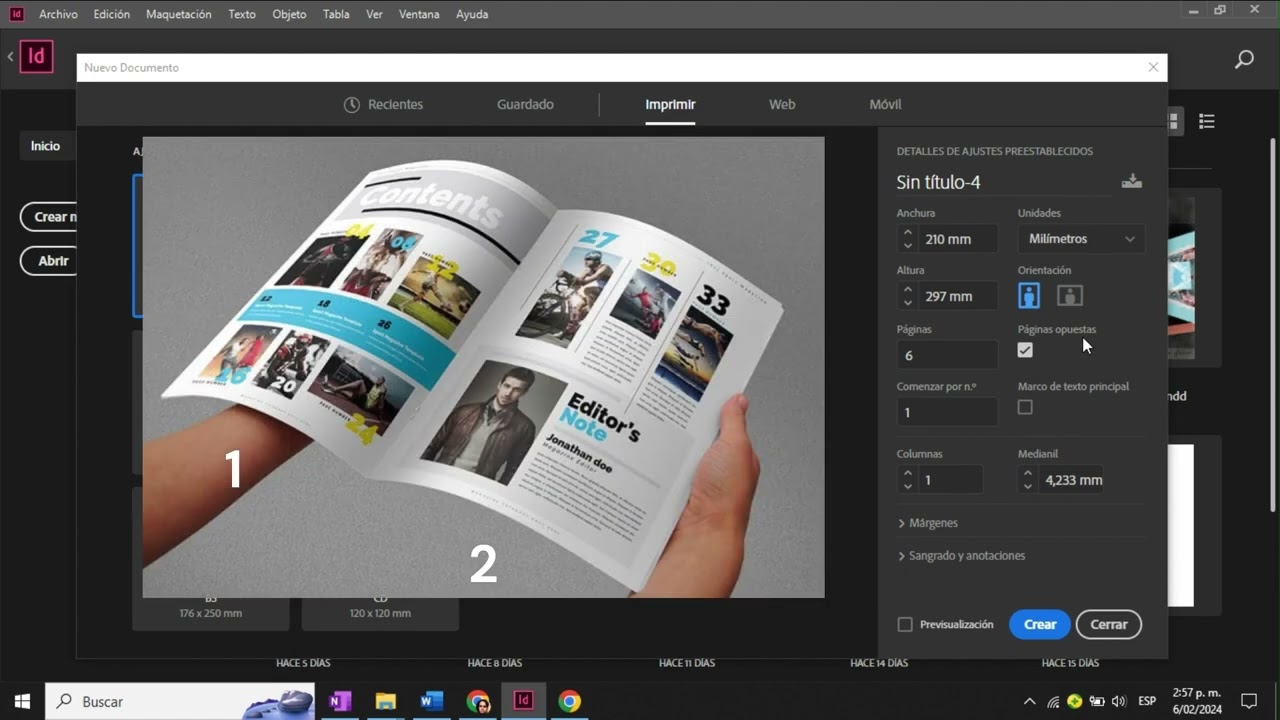Switch to list view icon
1280x720 pixels.
(x=1207, y=121)
